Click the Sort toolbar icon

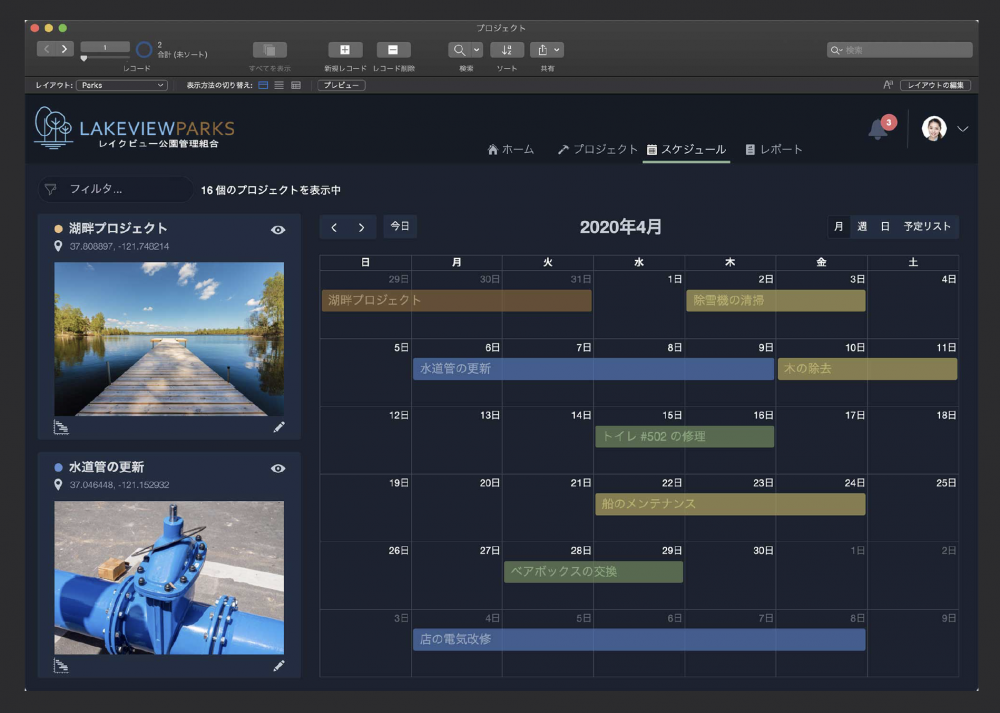tap(507, 50)
